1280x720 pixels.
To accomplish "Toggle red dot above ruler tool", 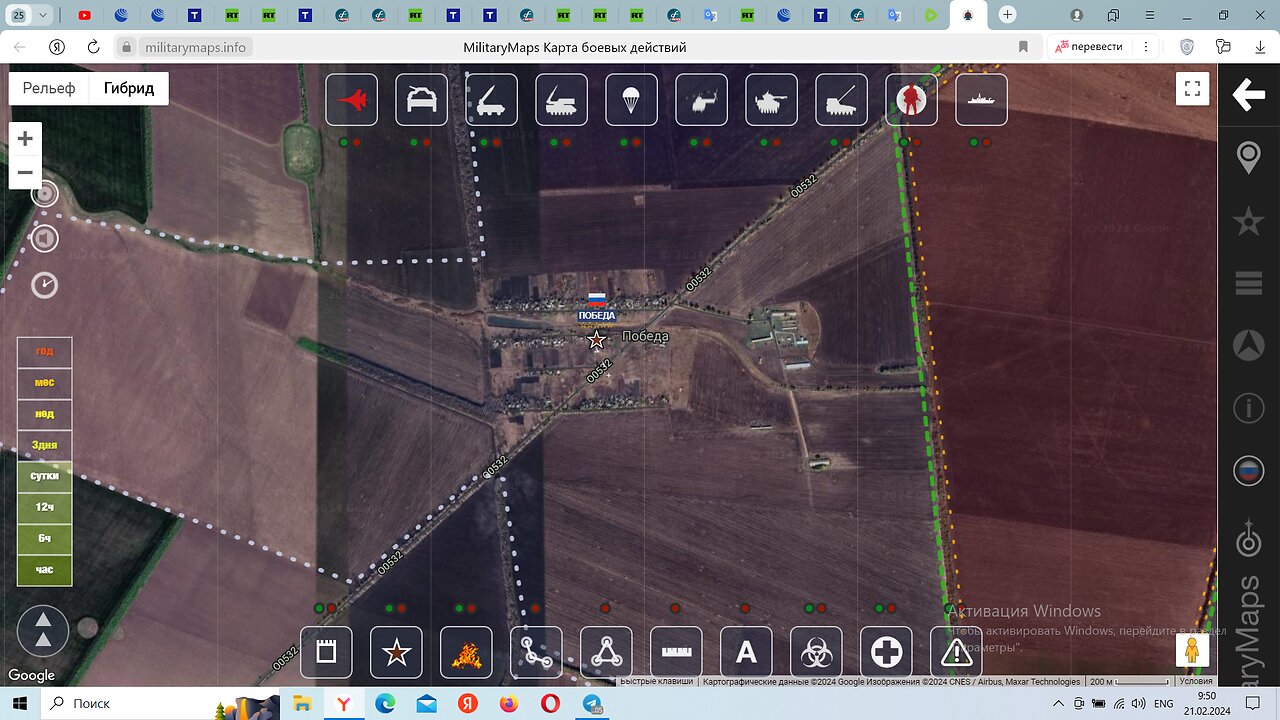I will 675,608.
